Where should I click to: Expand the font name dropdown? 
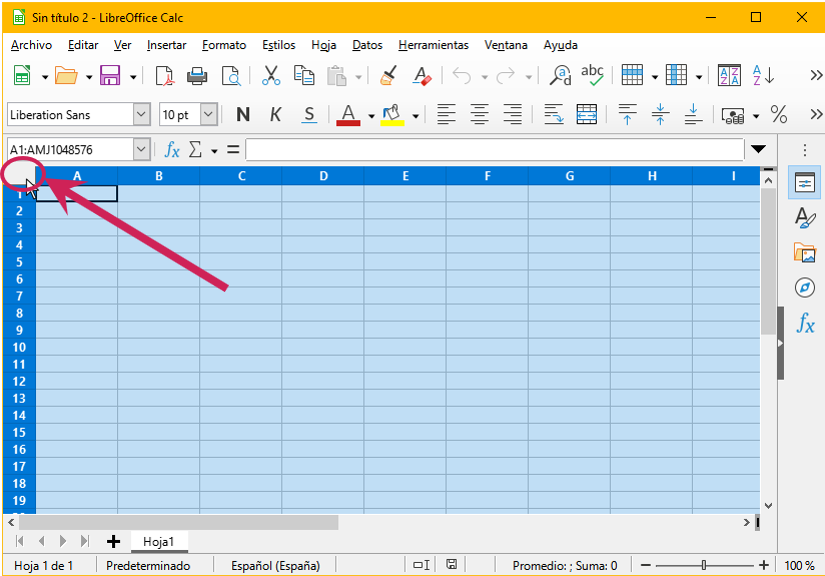tap(140, 115)
